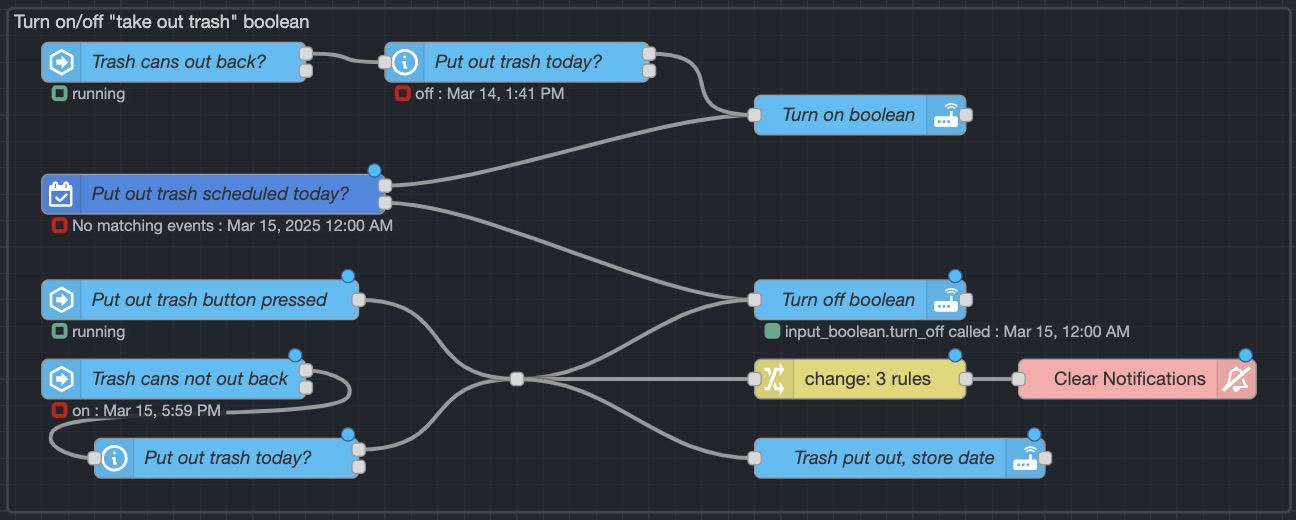Viewport: 1296px width, 520px height.
Task: Click the output port of "change: 3 rules"
Action: point(966,379)
